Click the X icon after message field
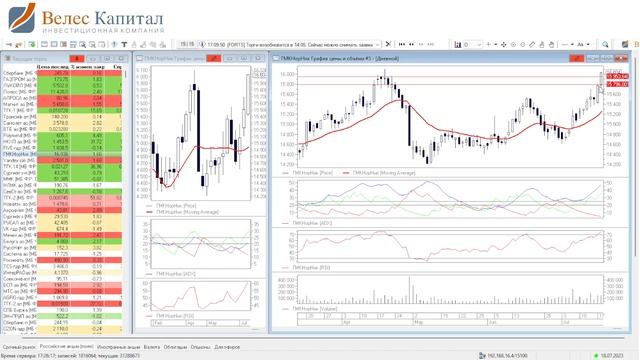 388,44
